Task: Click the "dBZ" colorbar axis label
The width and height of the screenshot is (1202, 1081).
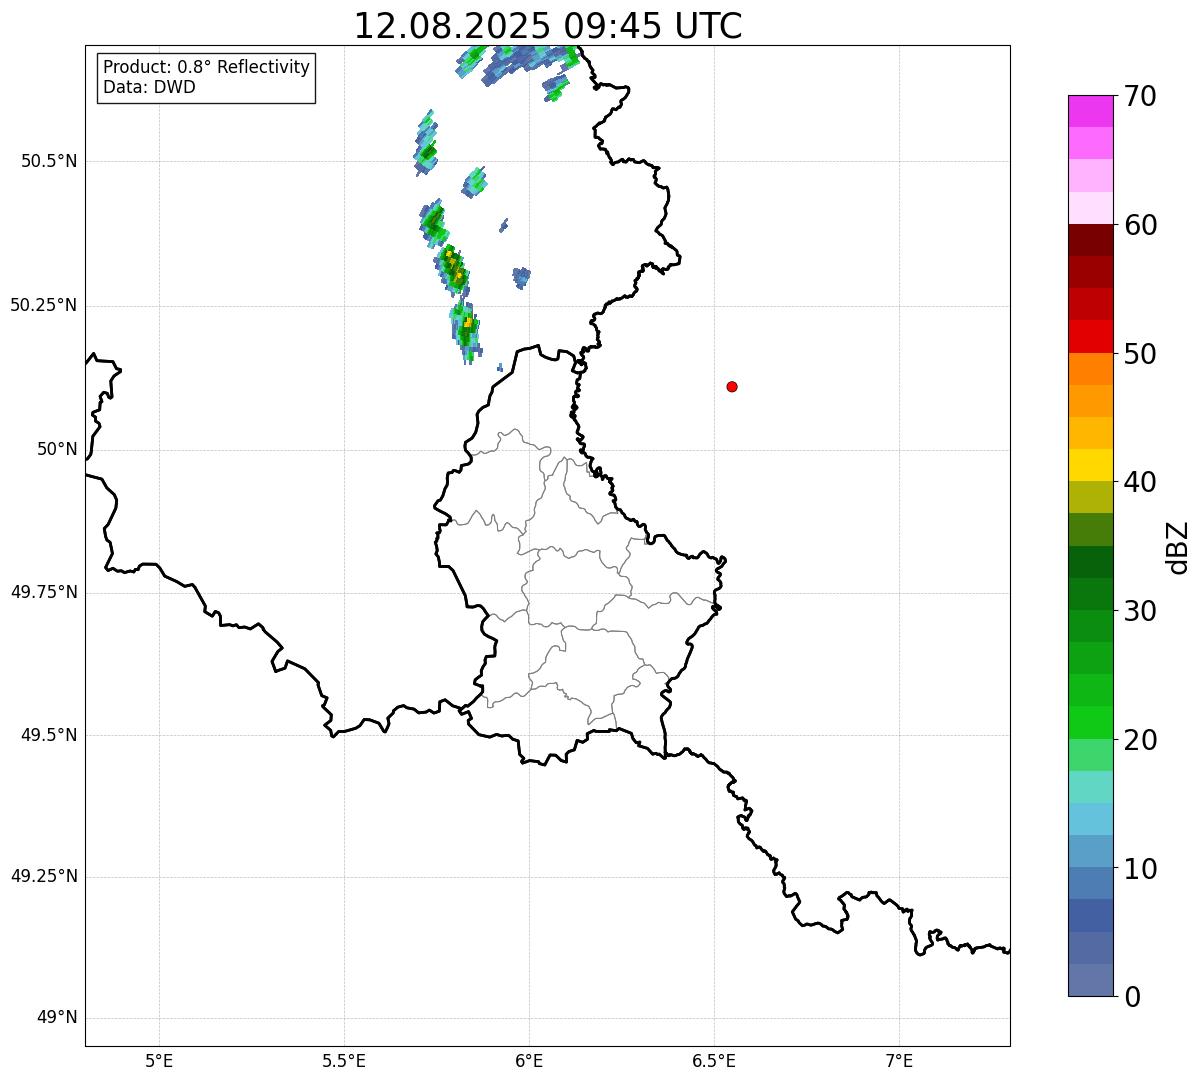Action: pos(1178,547)
